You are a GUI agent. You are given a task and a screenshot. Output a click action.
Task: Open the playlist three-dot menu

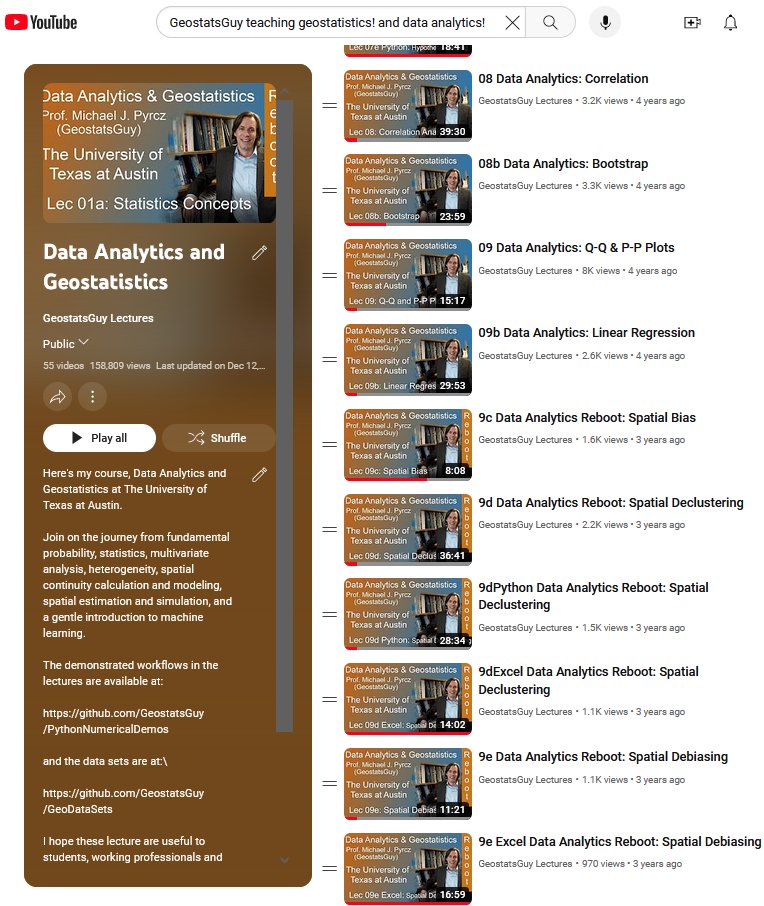click(92, 396)
